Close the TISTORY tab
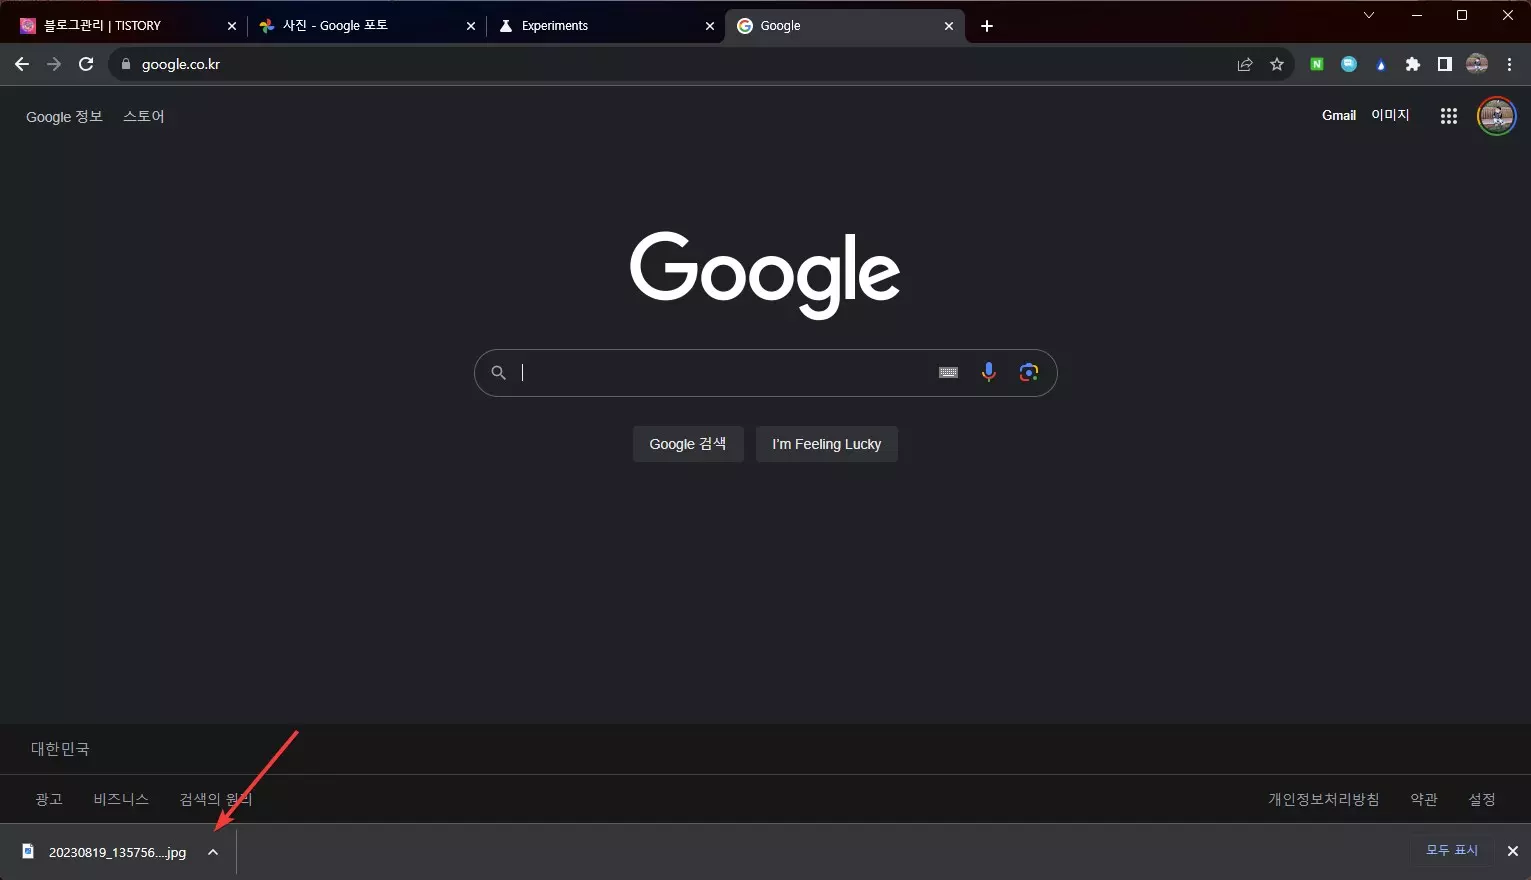This screenshot has width=1531, height=880. click(232, 26)
